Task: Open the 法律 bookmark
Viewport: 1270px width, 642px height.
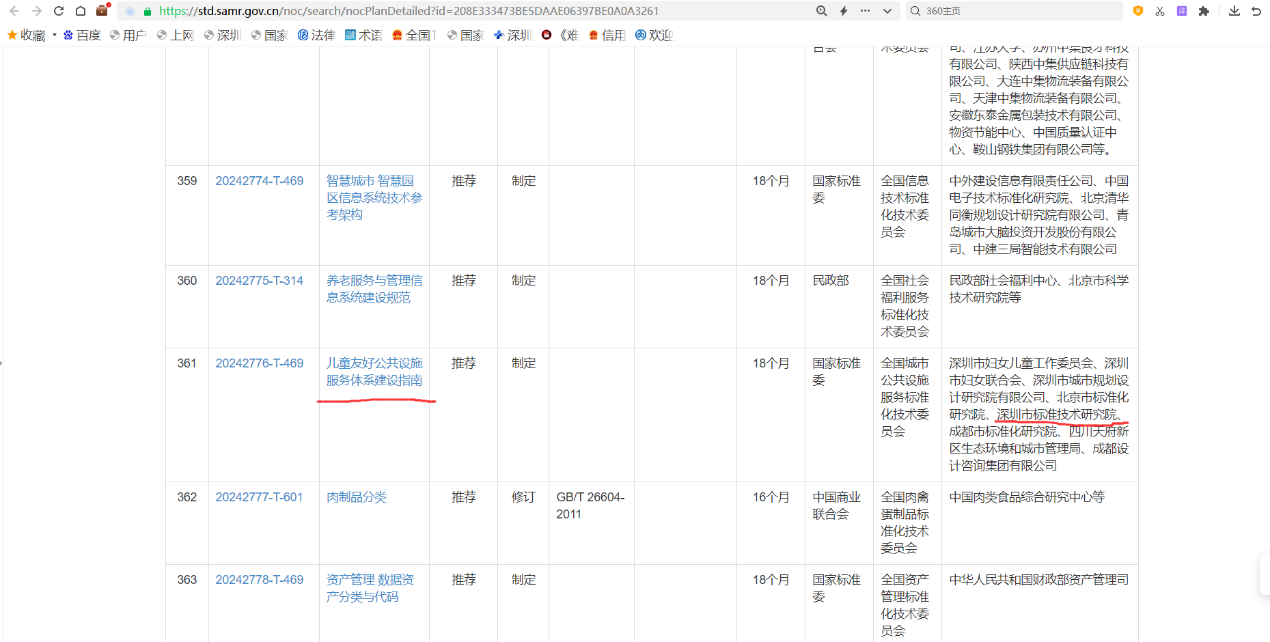Action: click(317, 35)
